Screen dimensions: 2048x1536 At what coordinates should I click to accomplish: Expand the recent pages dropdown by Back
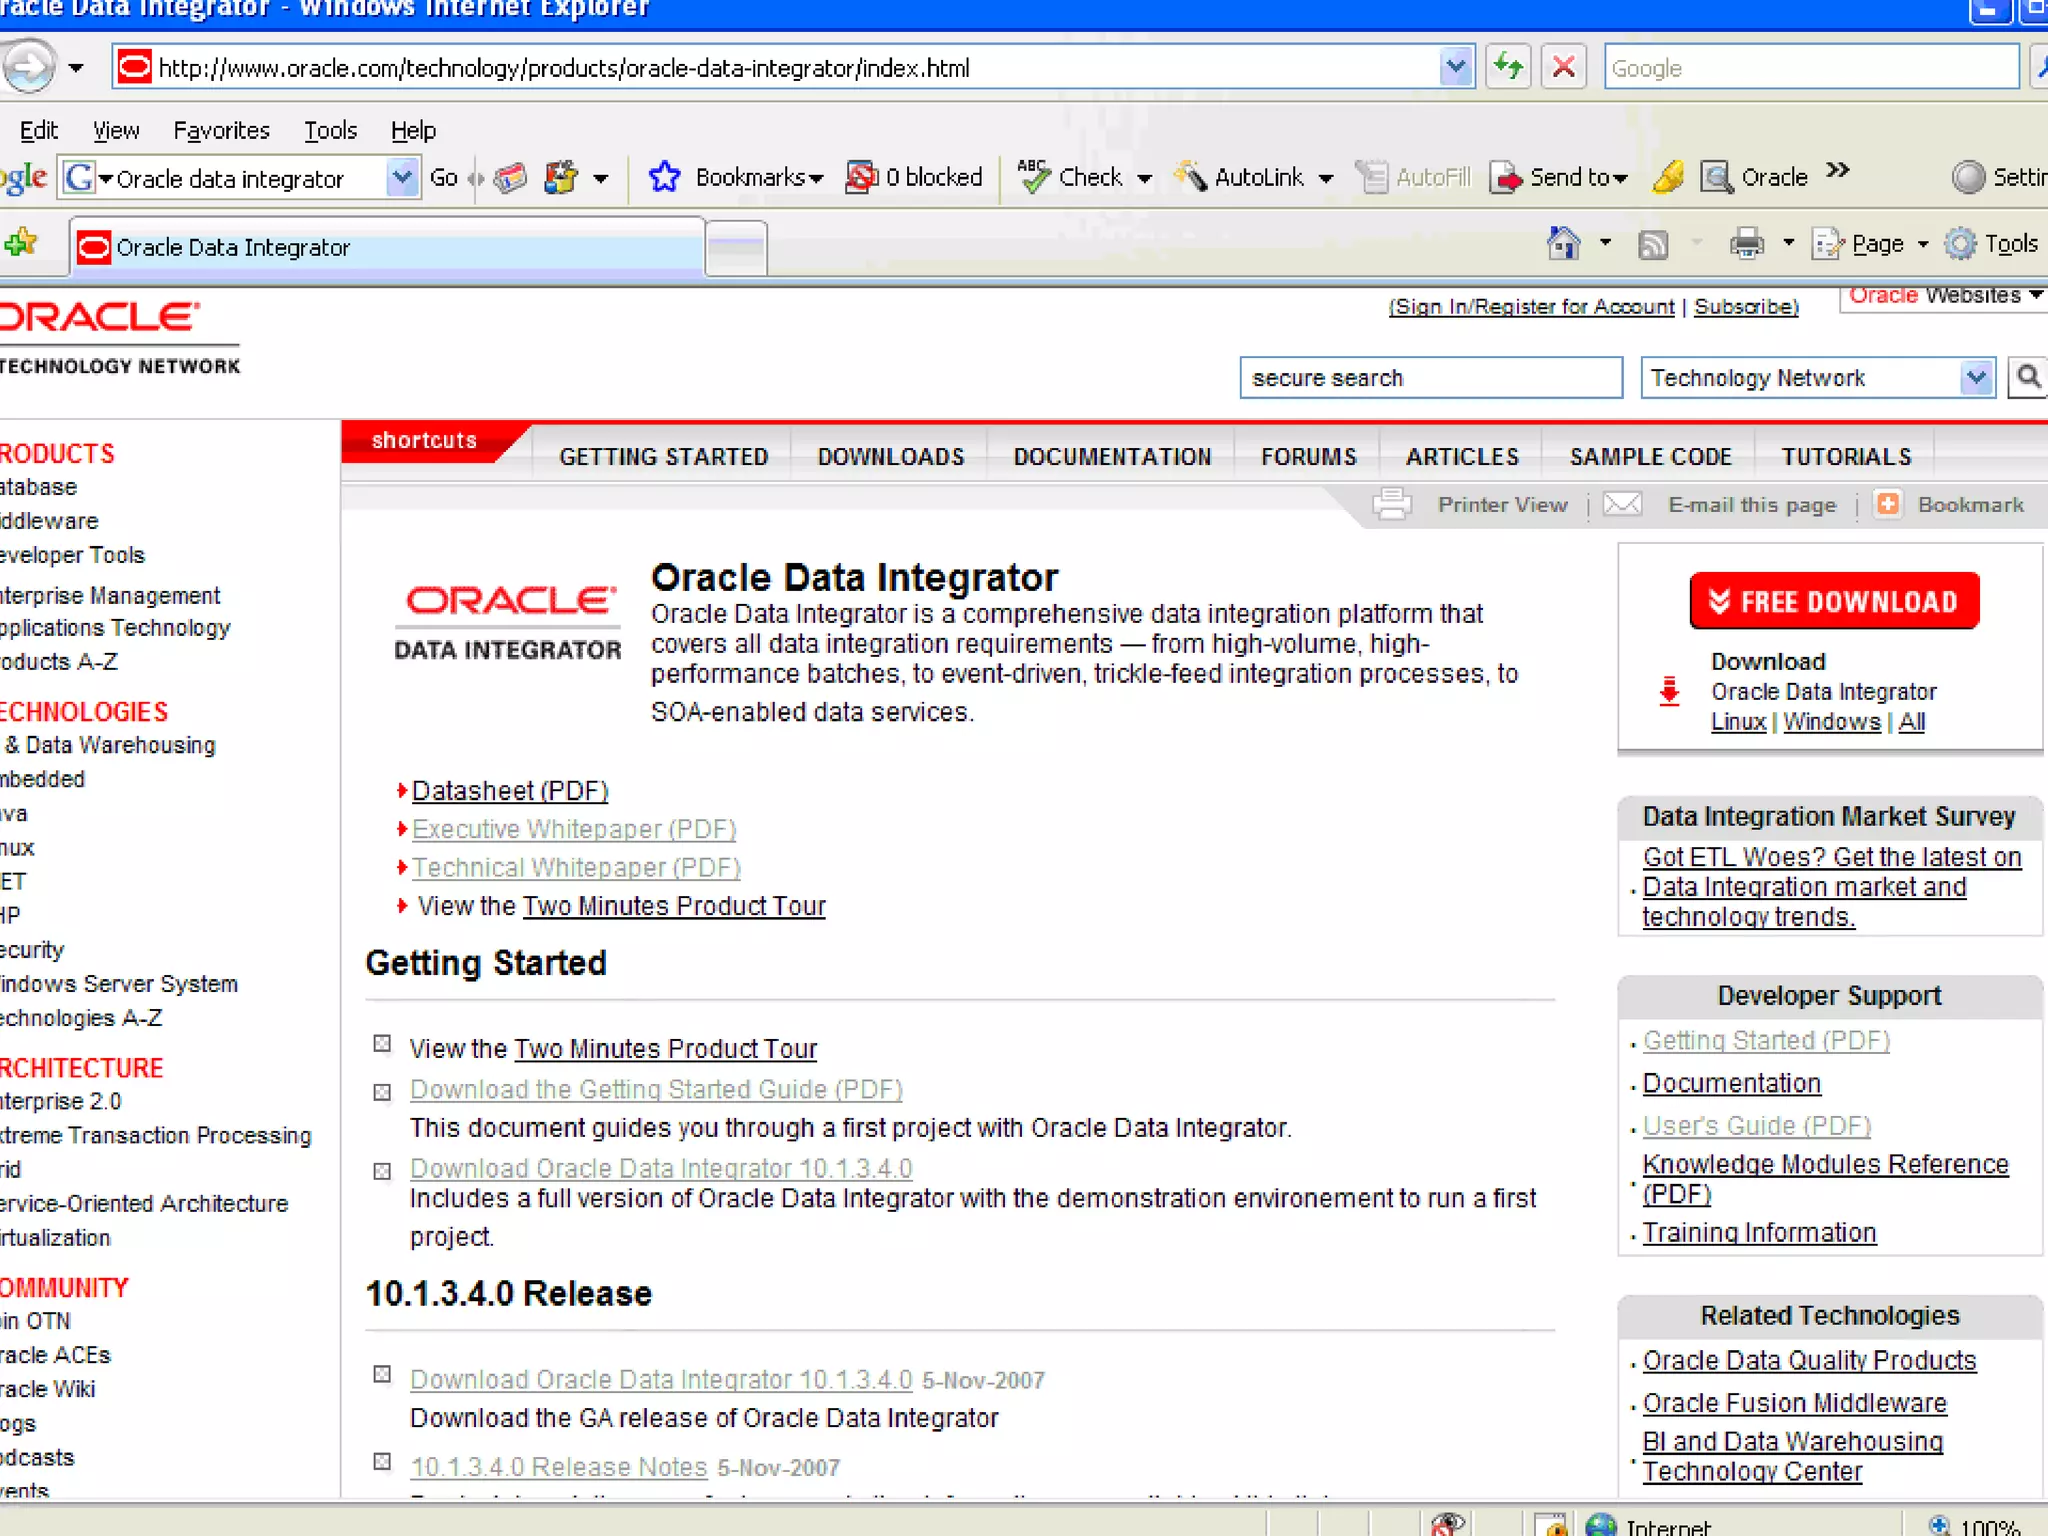click(76, 68)
